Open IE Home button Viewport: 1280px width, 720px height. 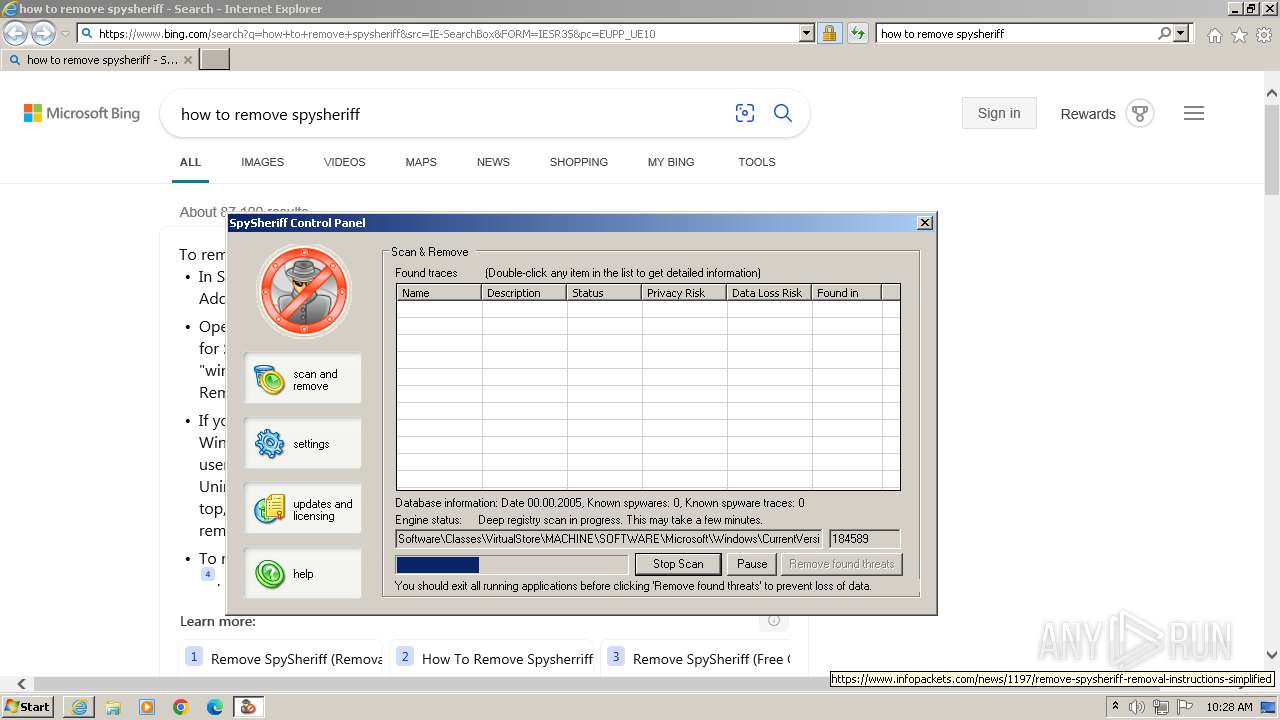(x=1214, y=35)
